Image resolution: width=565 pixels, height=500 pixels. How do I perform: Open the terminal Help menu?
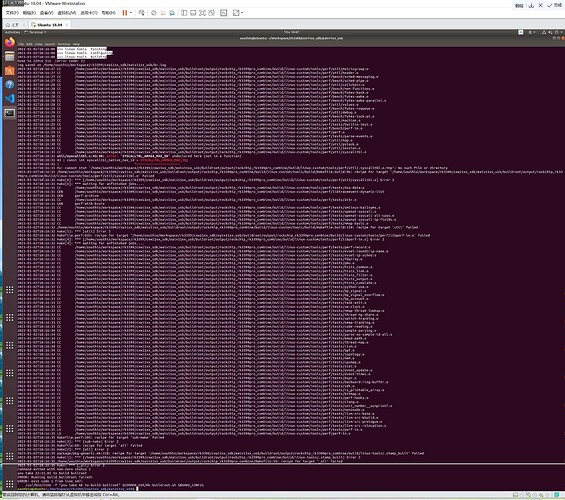click(x=76, y=44)
